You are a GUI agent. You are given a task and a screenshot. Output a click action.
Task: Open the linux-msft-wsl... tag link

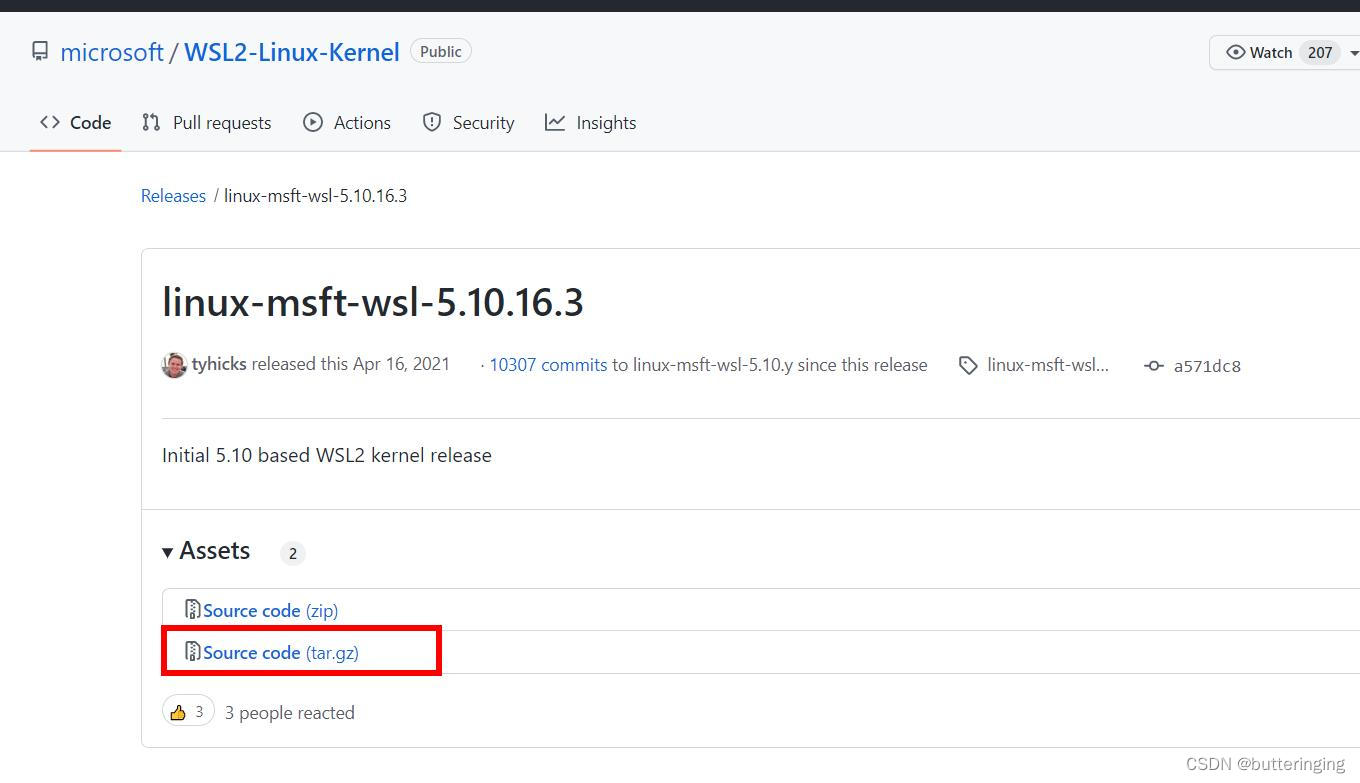pos(1047,365)
